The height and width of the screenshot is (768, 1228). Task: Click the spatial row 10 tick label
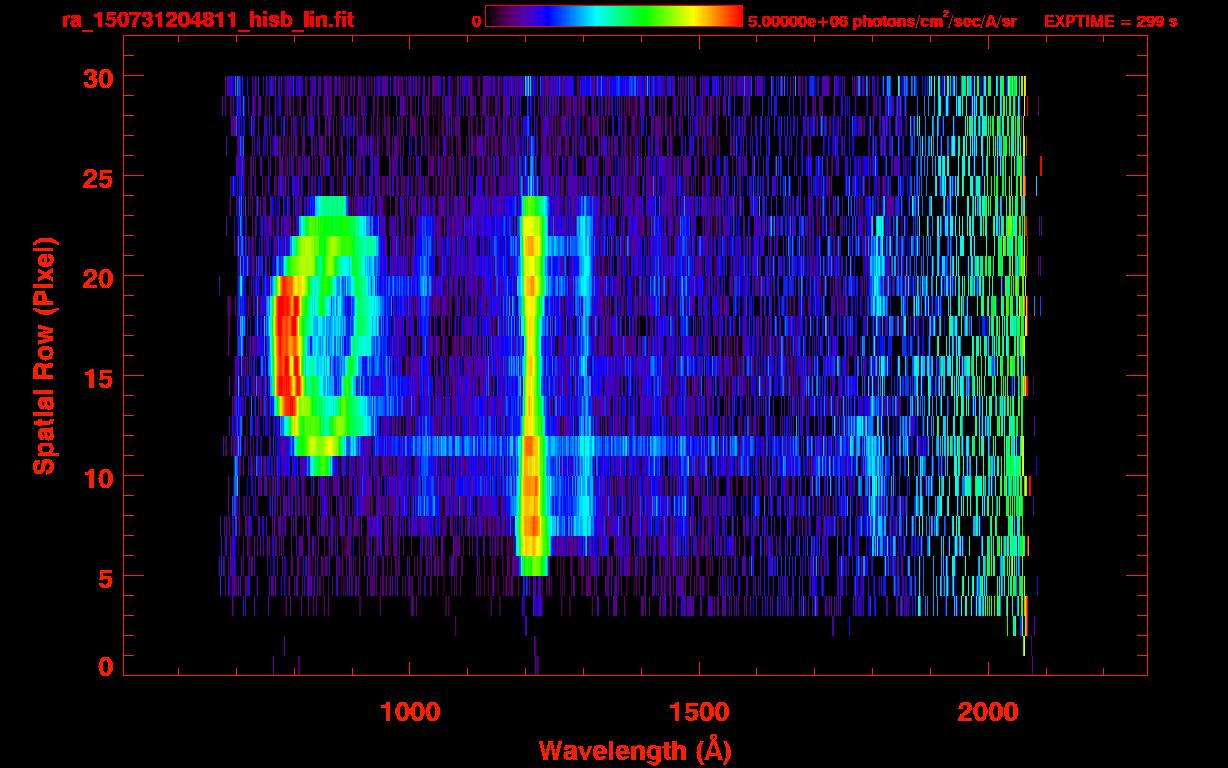click(98, 477)
